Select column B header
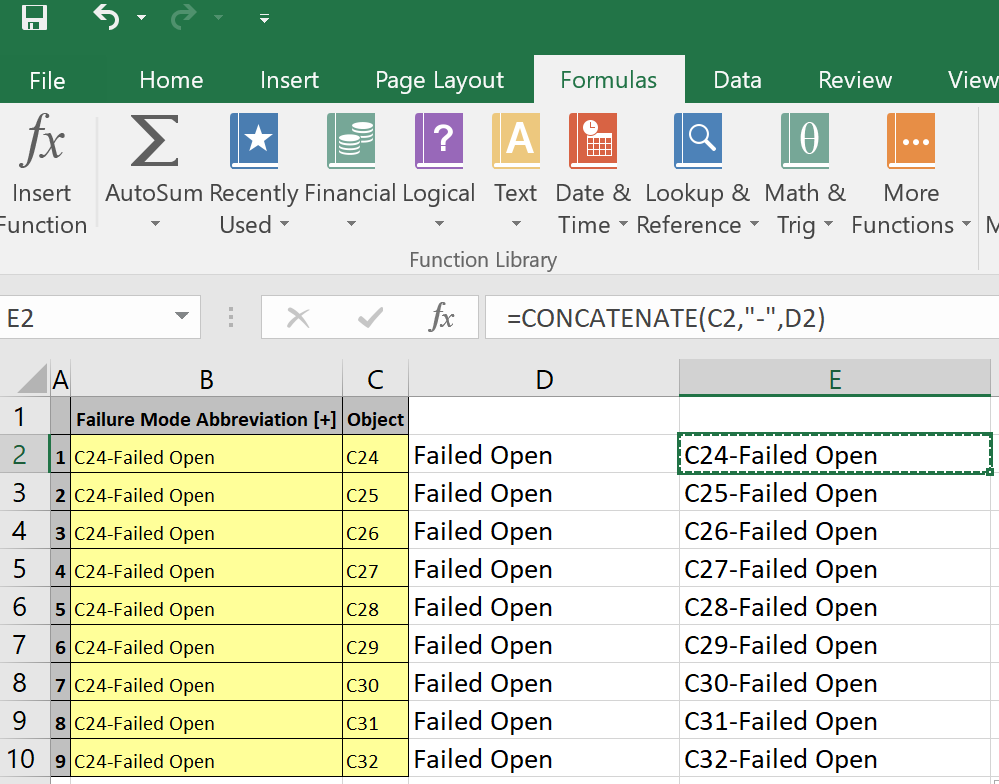 tap(206, 380)
